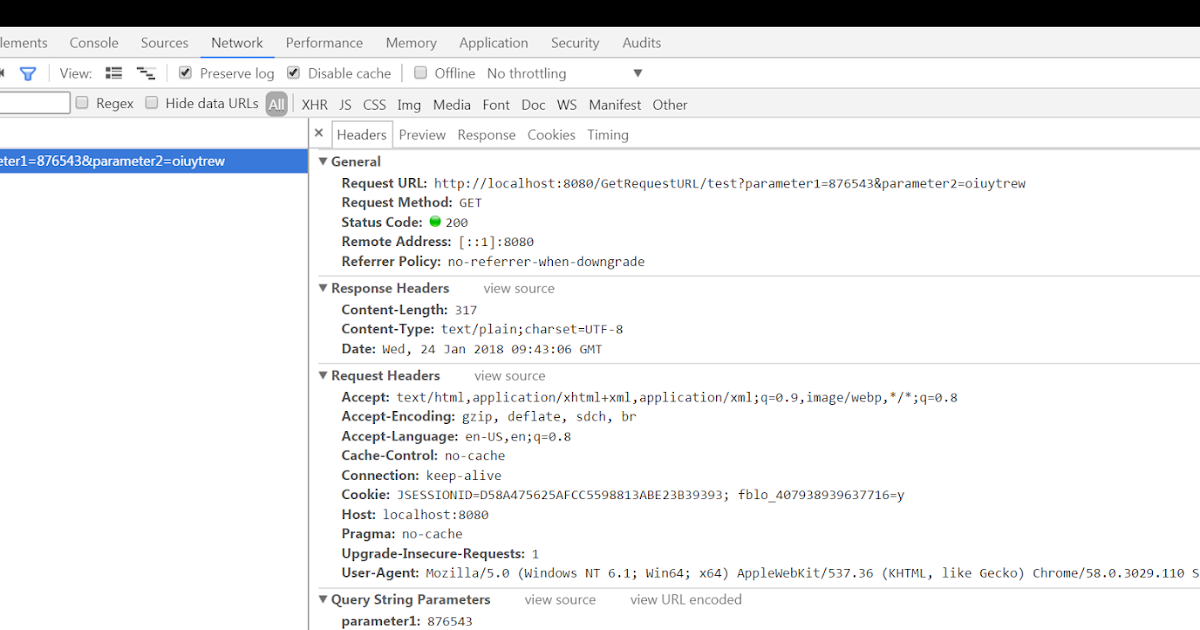The image size is (1200, 630).
Task: Open the Console panel
Action: point(93,42)
